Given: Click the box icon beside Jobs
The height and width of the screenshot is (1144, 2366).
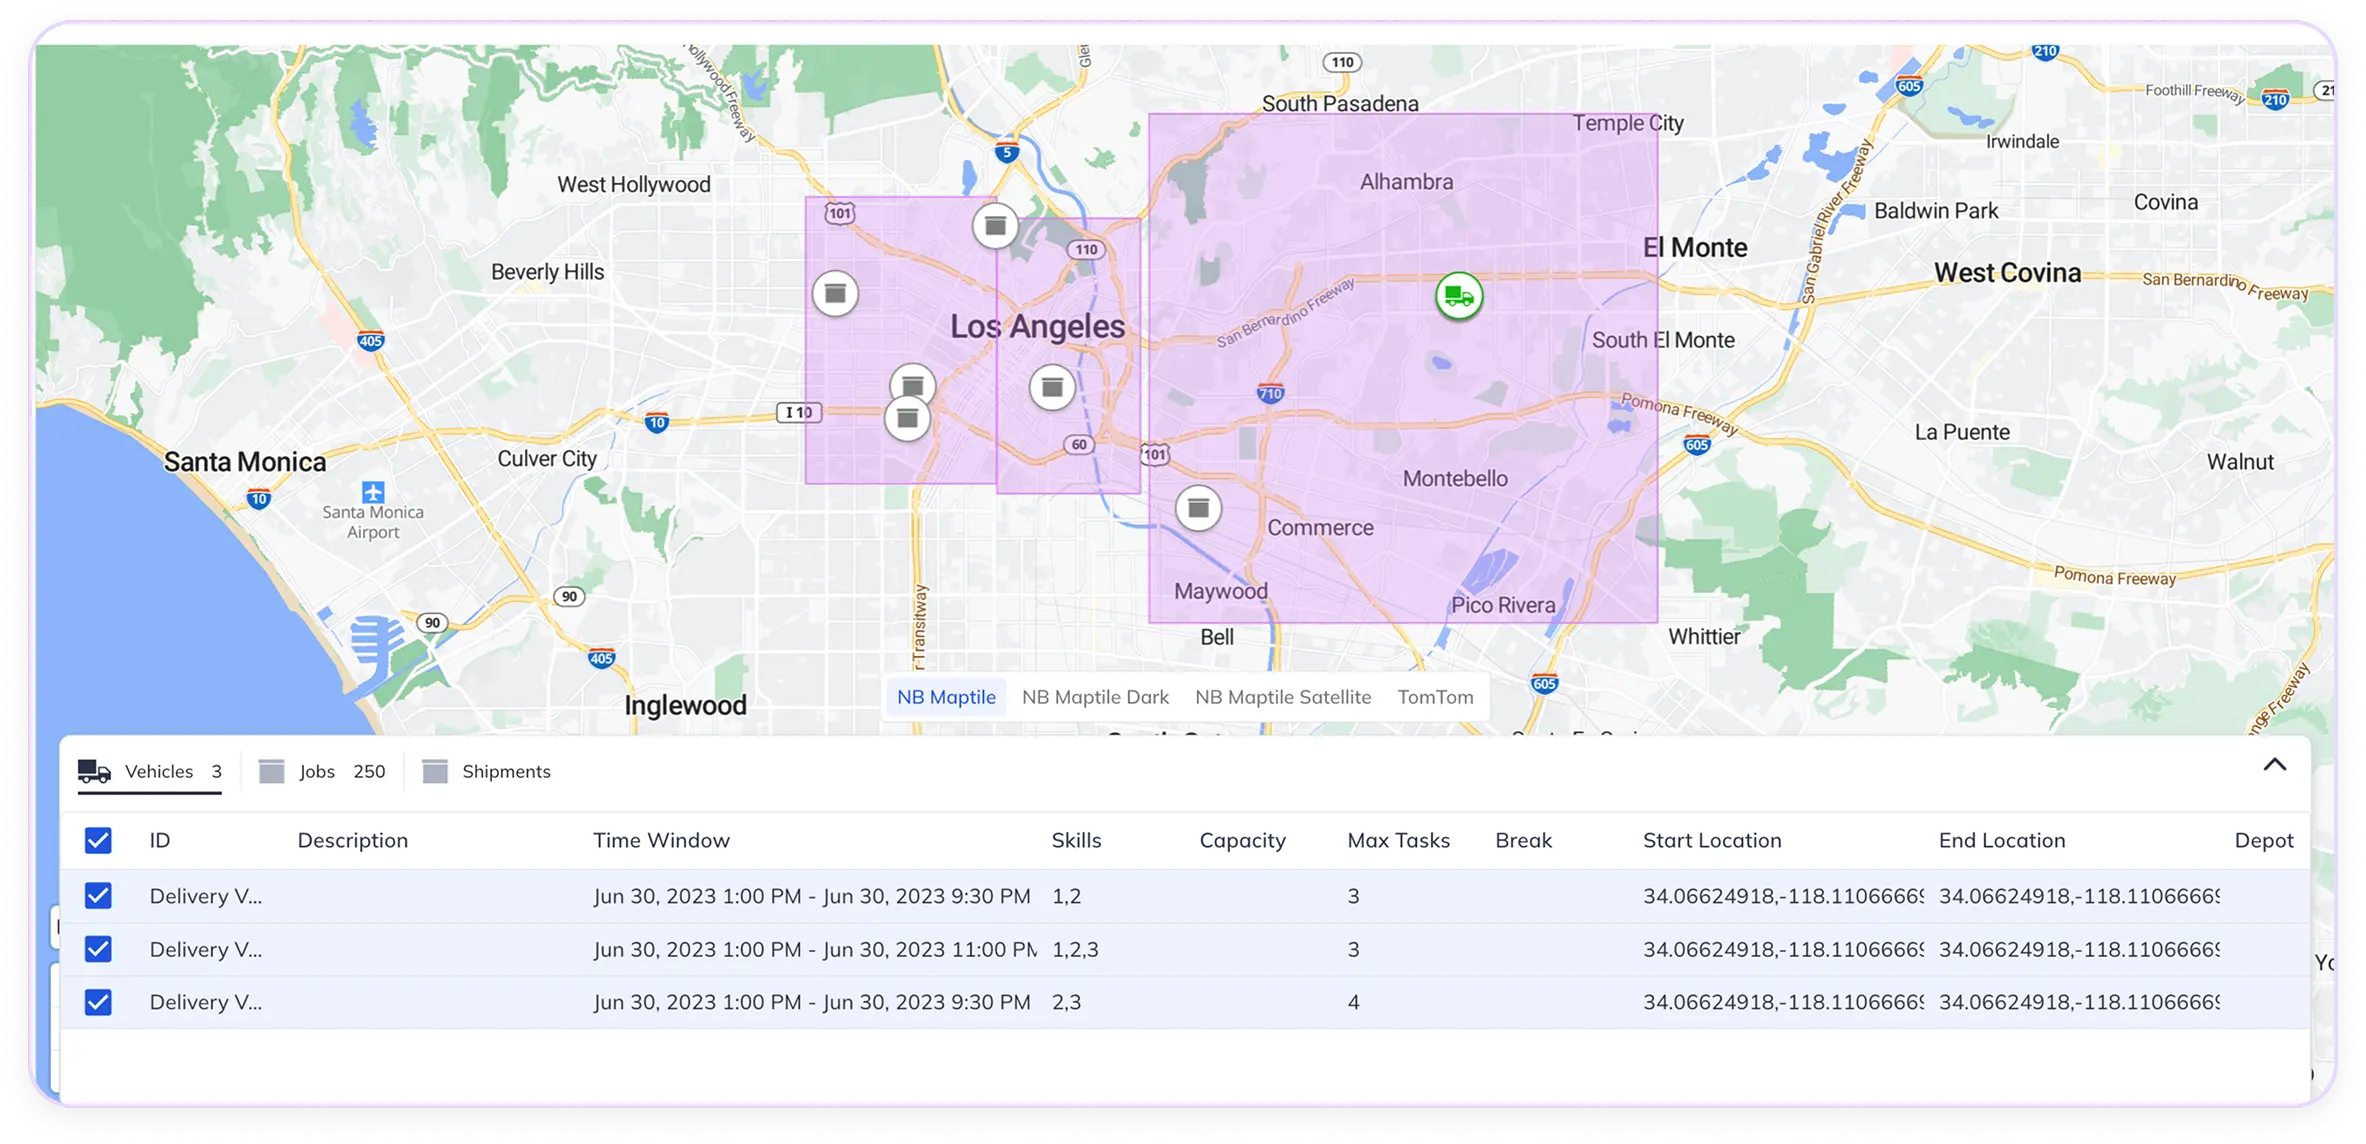Looking at the screenshot, I should (271, 771).
